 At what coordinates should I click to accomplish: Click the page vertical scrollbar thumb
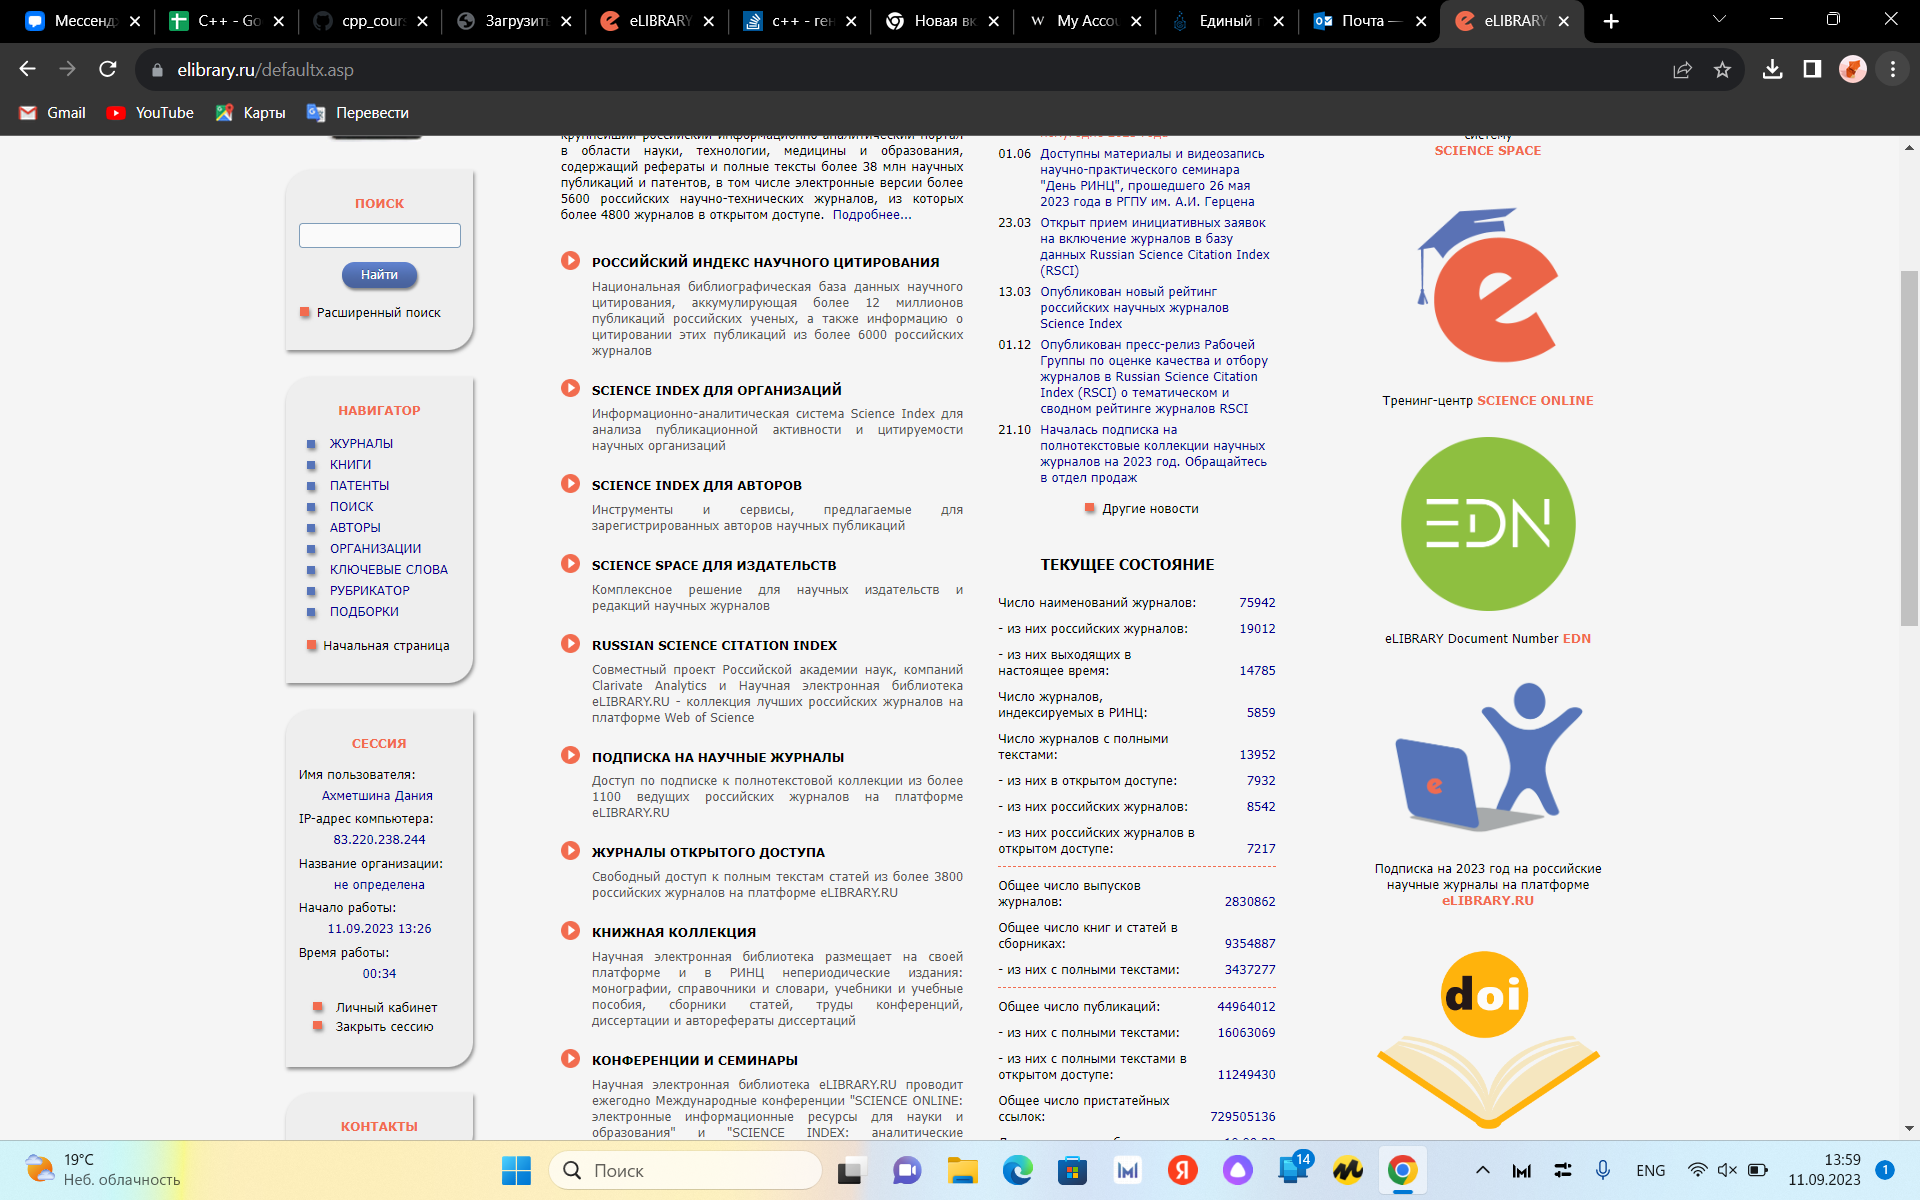coord(1909,448)
